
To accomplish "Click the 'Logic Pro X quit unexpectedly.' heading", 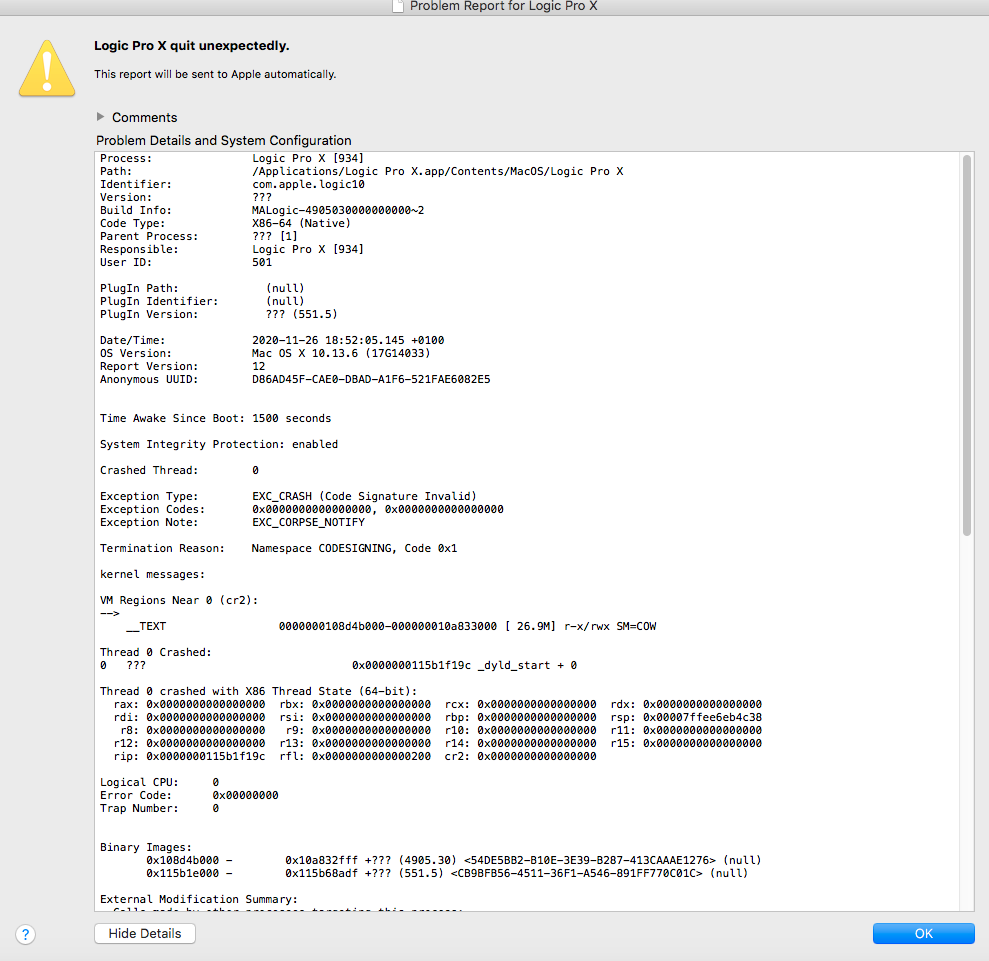I will (192, 45).
